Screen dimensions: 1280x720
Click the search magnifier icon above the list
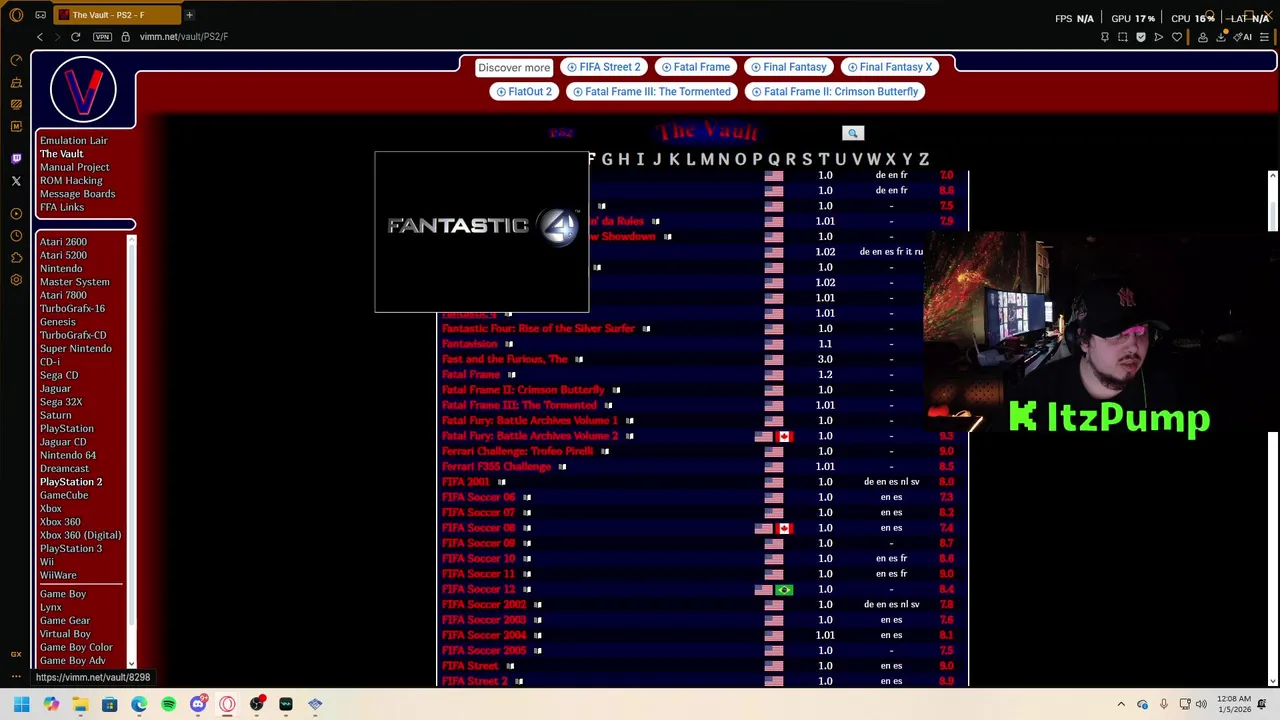(853, 133)
